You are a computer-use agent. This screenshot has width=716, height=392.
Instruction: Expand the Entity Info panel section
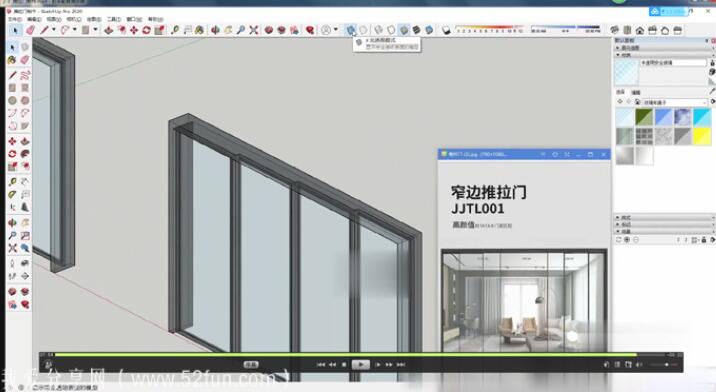(x=664, y=48)
